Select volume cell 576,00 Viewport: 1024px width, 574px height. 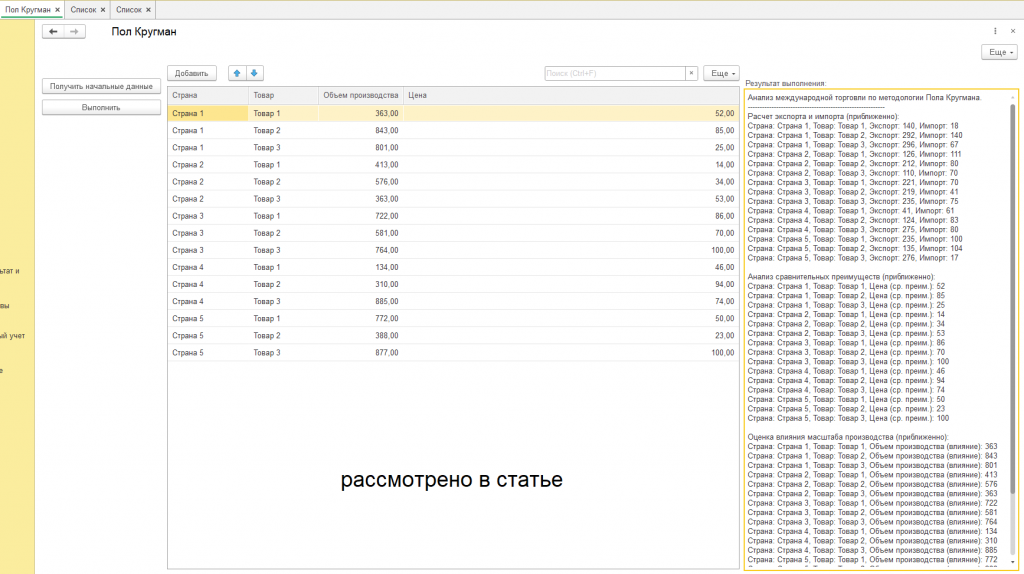tap(360, 182)
